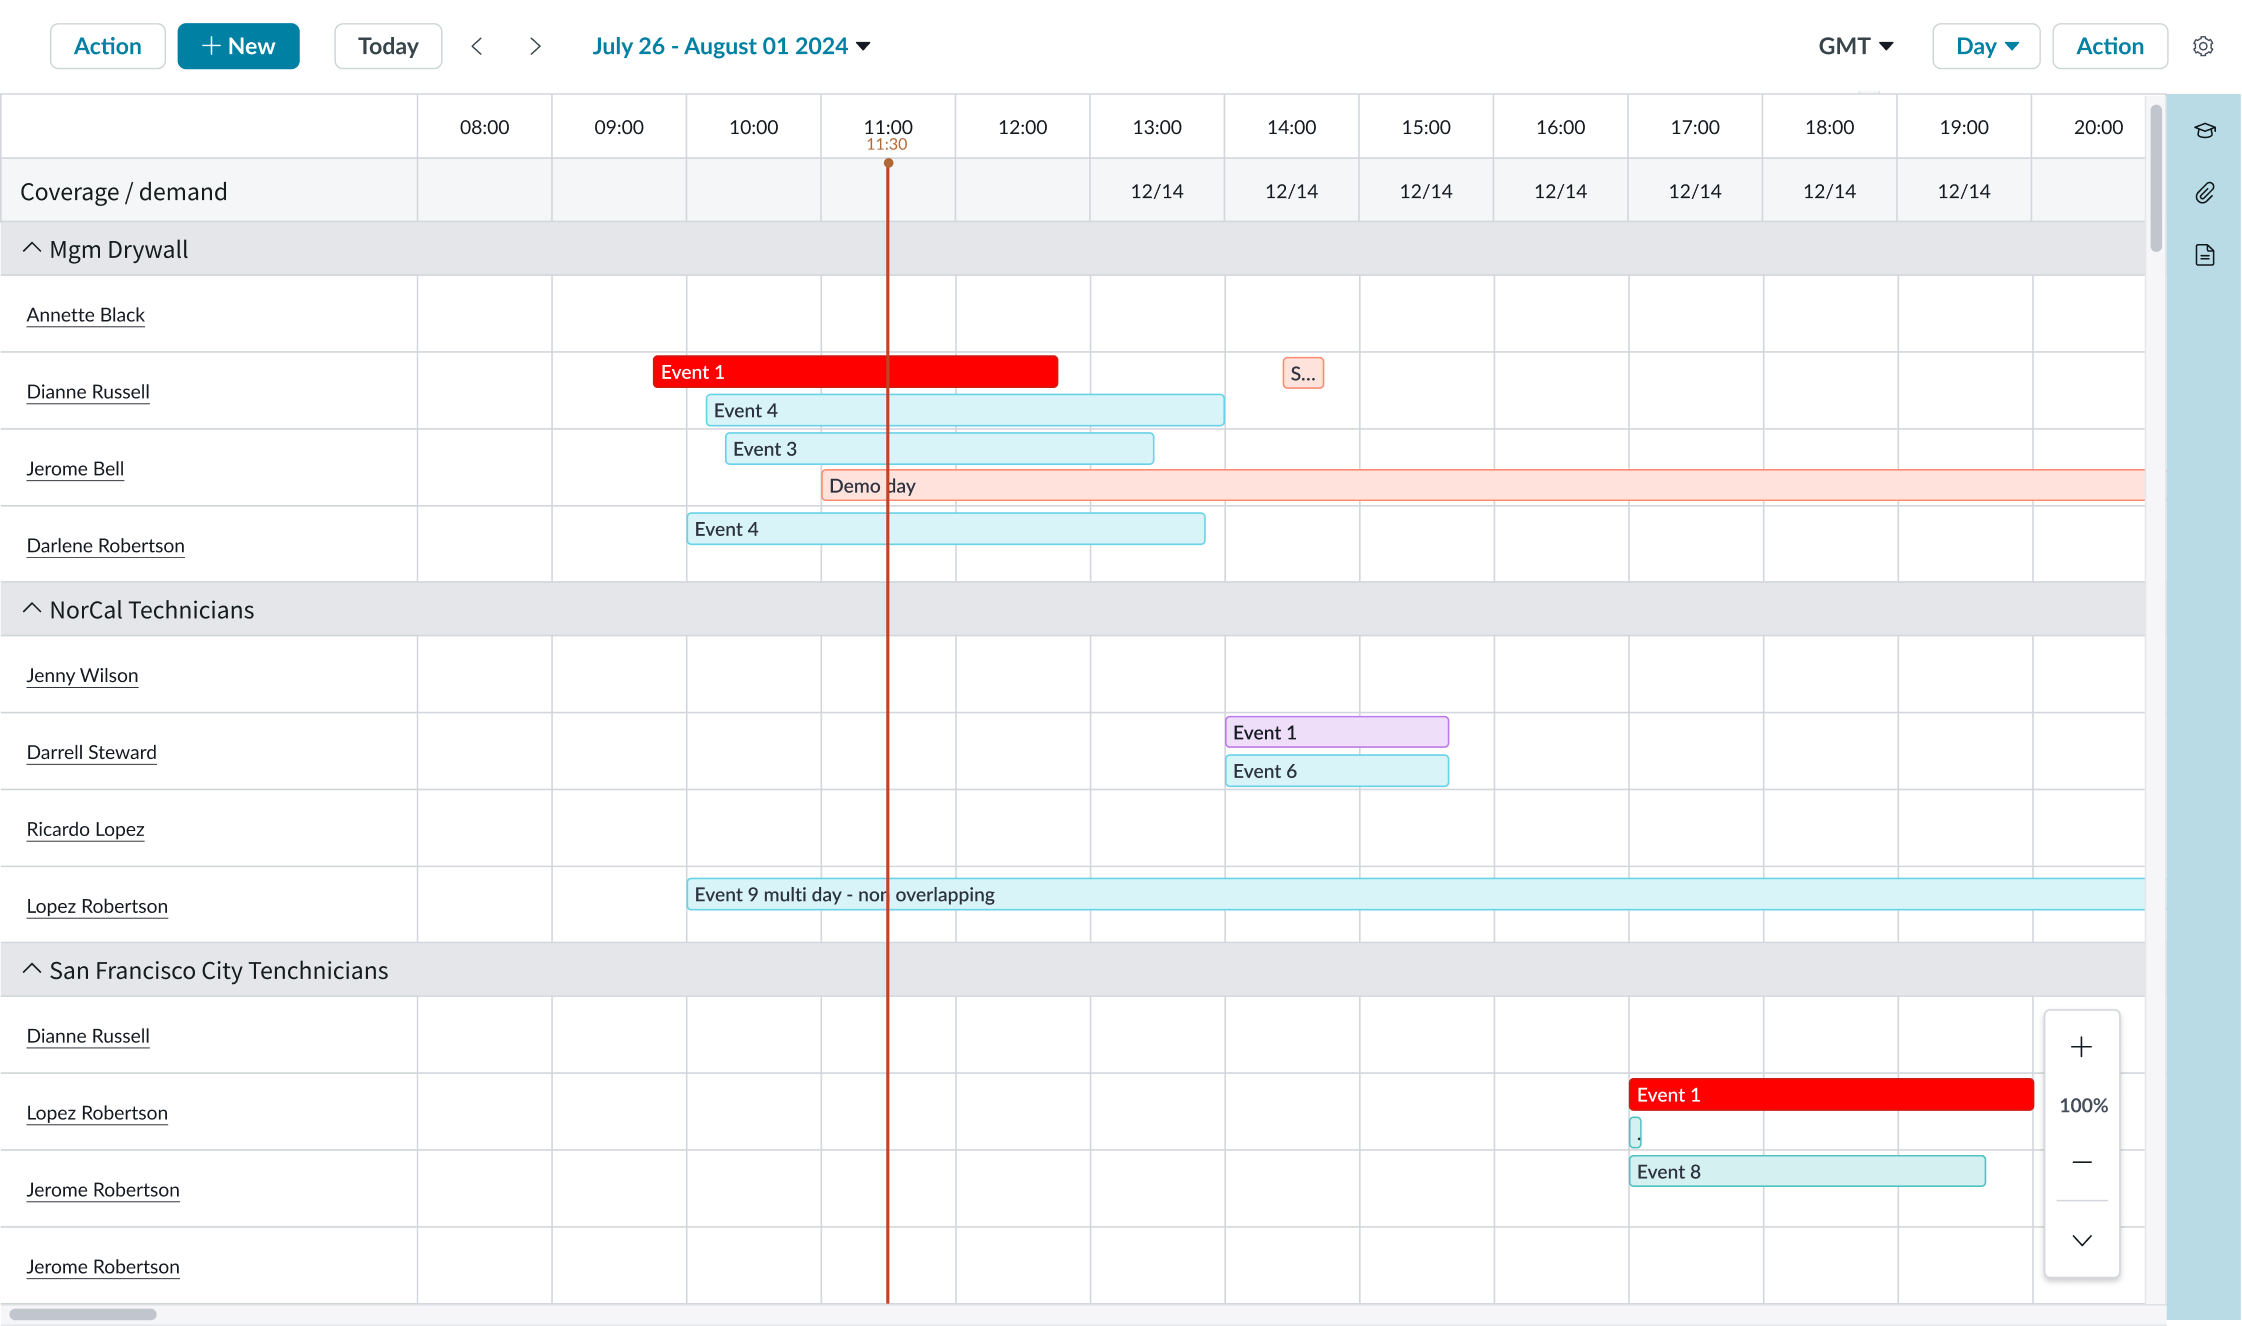Screen dimensions: 2242x1326
Task: Collapse the Mgm Drywall group
Action: coord(31,248)
